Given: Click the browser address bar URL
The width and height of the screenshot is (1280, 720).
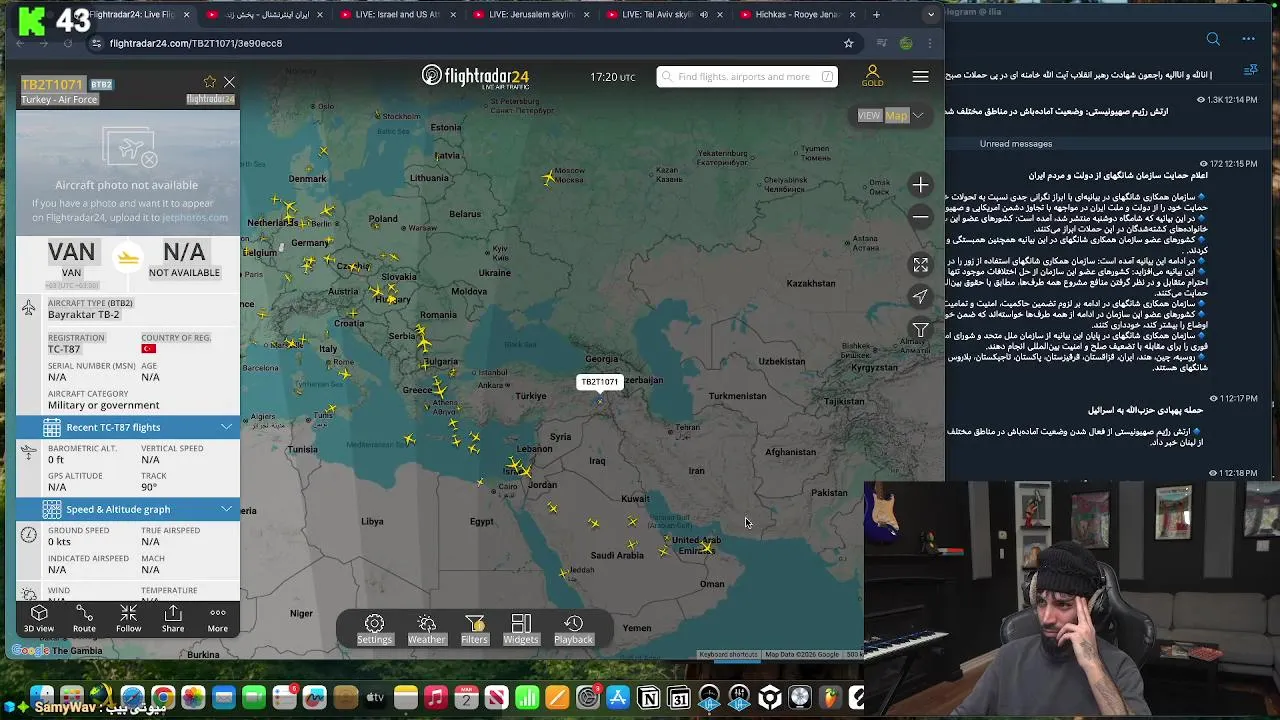Looking at the screenshot, I should tap(196, 43).
